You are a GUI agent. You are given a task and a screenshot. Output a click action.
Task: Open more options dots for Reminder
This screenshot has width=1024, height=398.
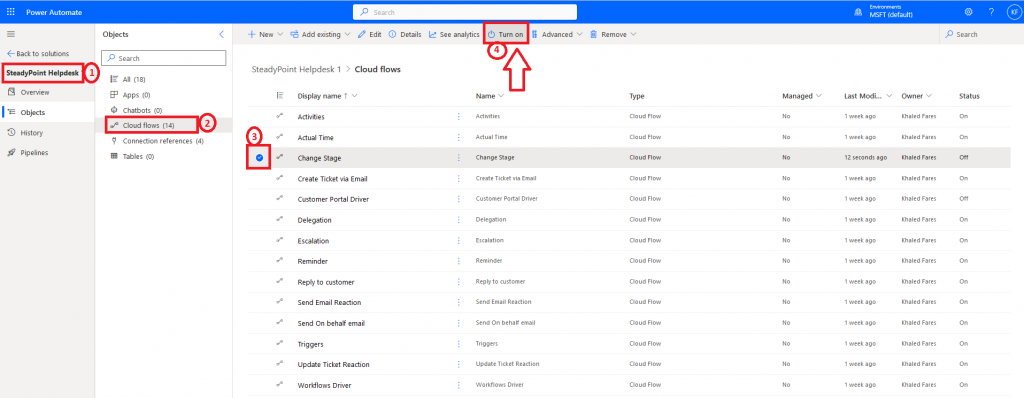pos(458,261)
